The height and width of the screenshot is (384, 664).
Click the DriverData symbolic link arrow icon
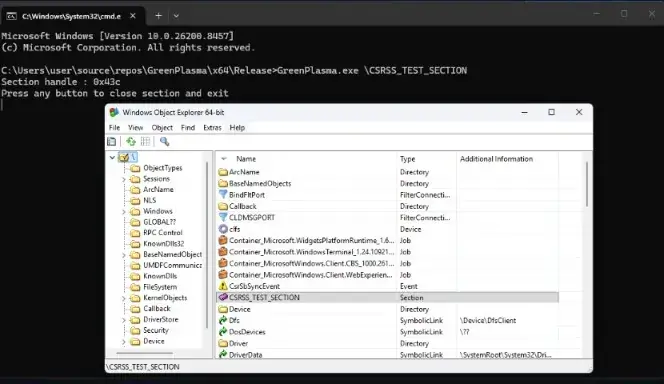point(223,355)
